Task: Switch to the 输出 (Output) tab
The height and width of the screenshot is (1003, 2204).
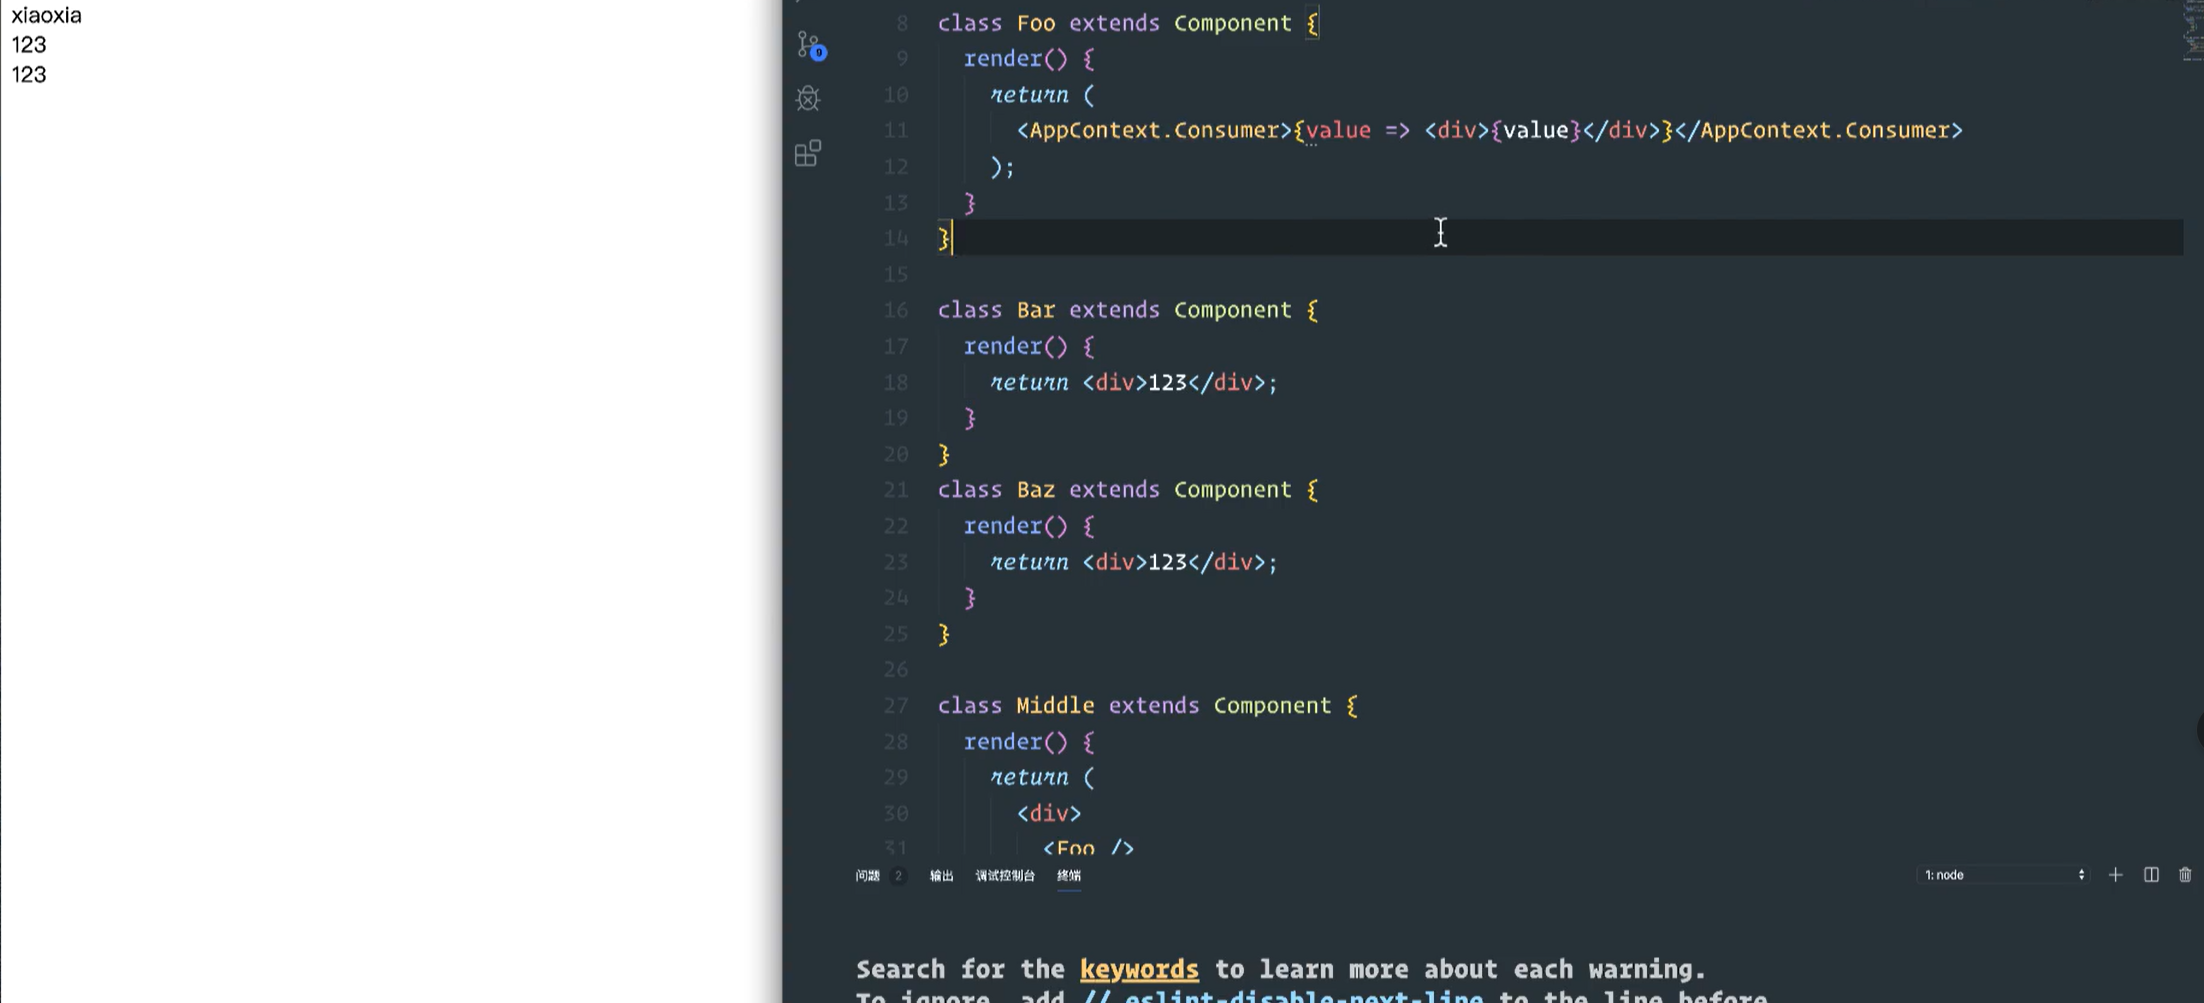Action: pyautogui.click(x=941, y=876)
